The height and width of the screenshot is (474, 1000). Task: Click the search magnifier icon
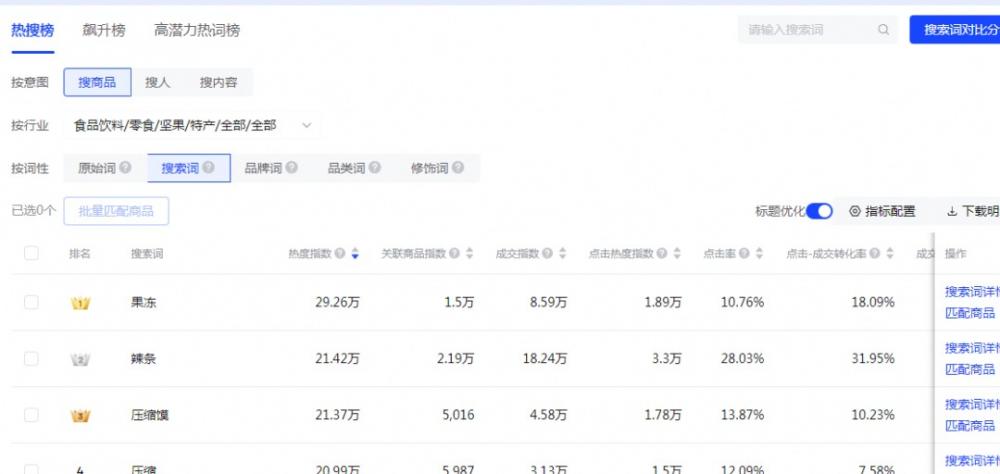883,29
